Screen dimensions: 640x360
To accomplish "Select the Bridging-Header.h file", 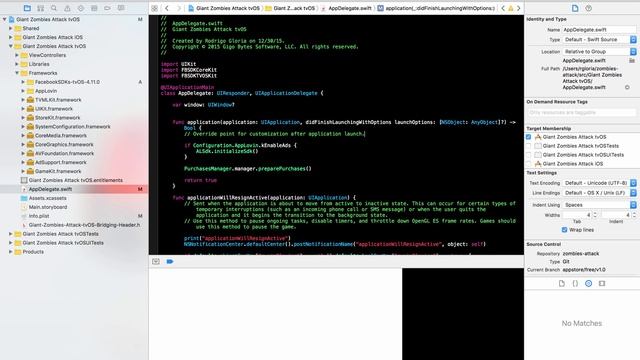I will coord(84,225).
